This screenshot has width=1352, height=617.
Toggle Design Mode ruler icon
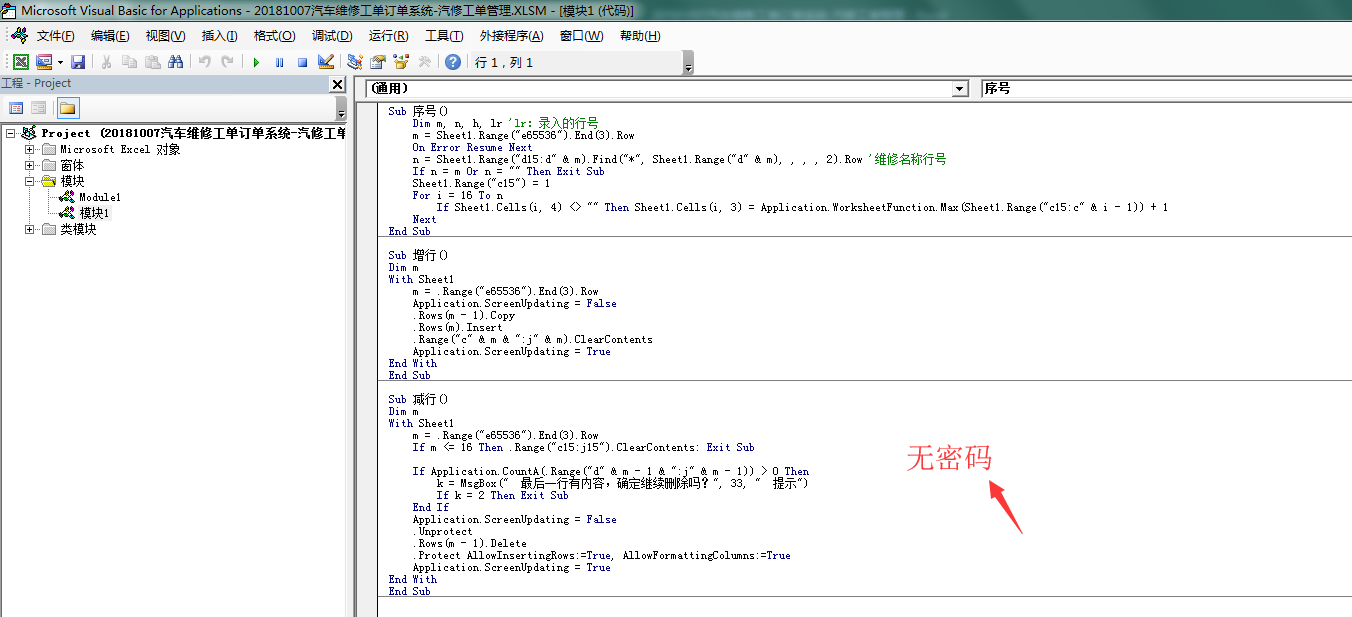tap(325, 62)
